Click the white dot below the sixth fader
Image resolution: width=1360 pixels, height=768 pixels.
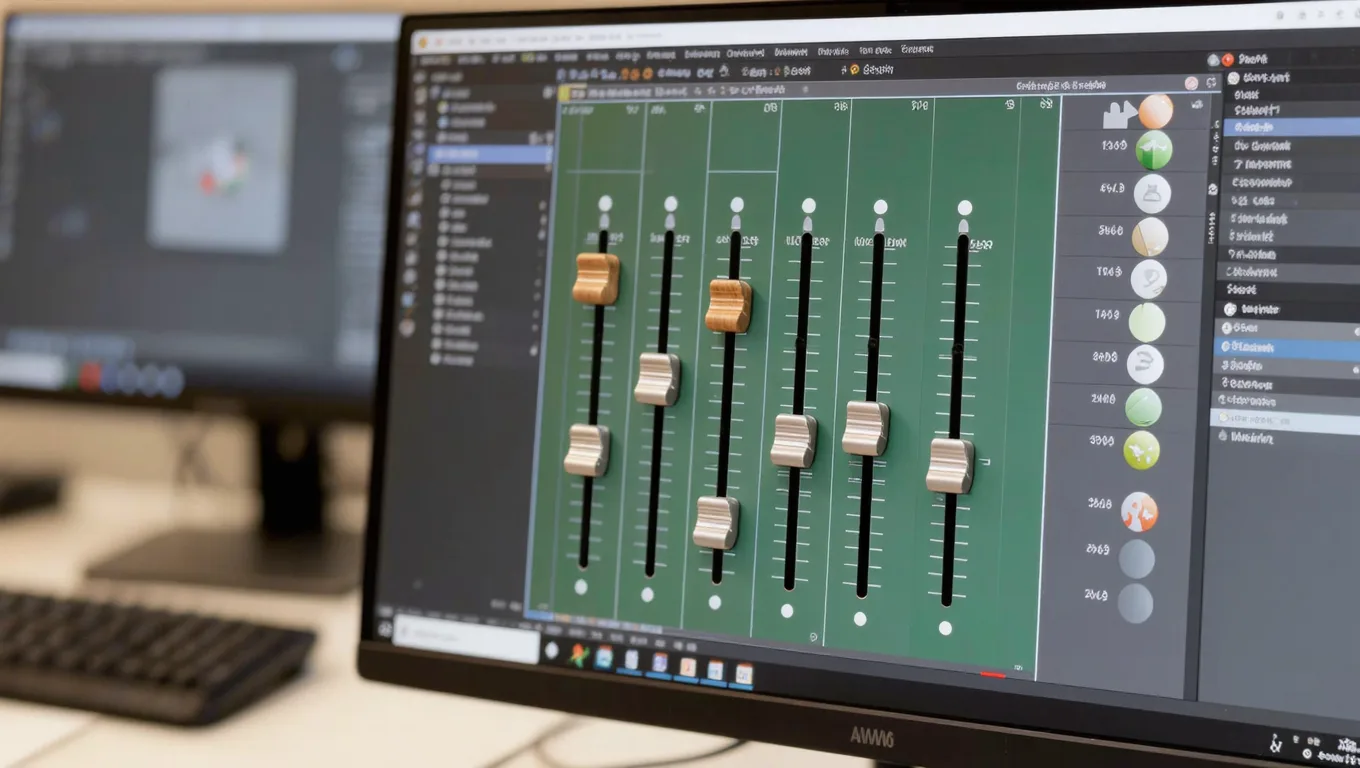[x=945, y=628]
